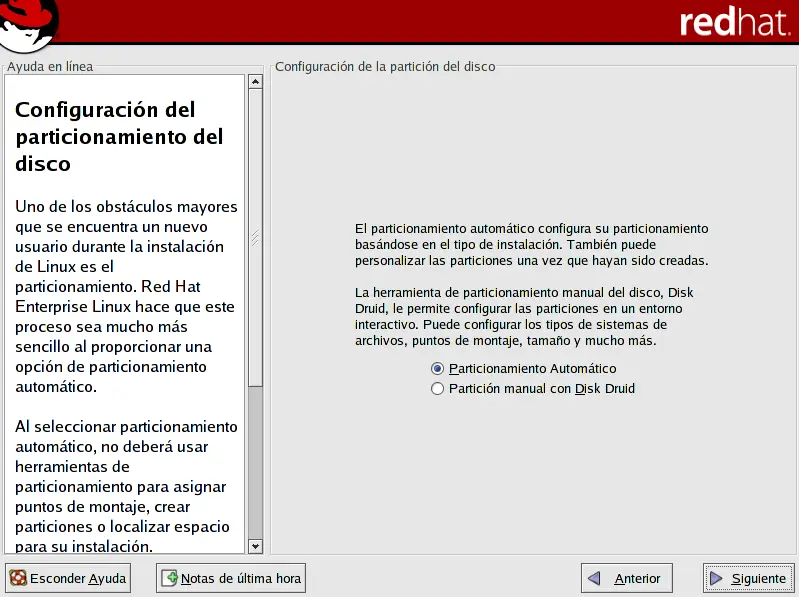Click the divider handle between help and main panels

click(x=267, y=310)
